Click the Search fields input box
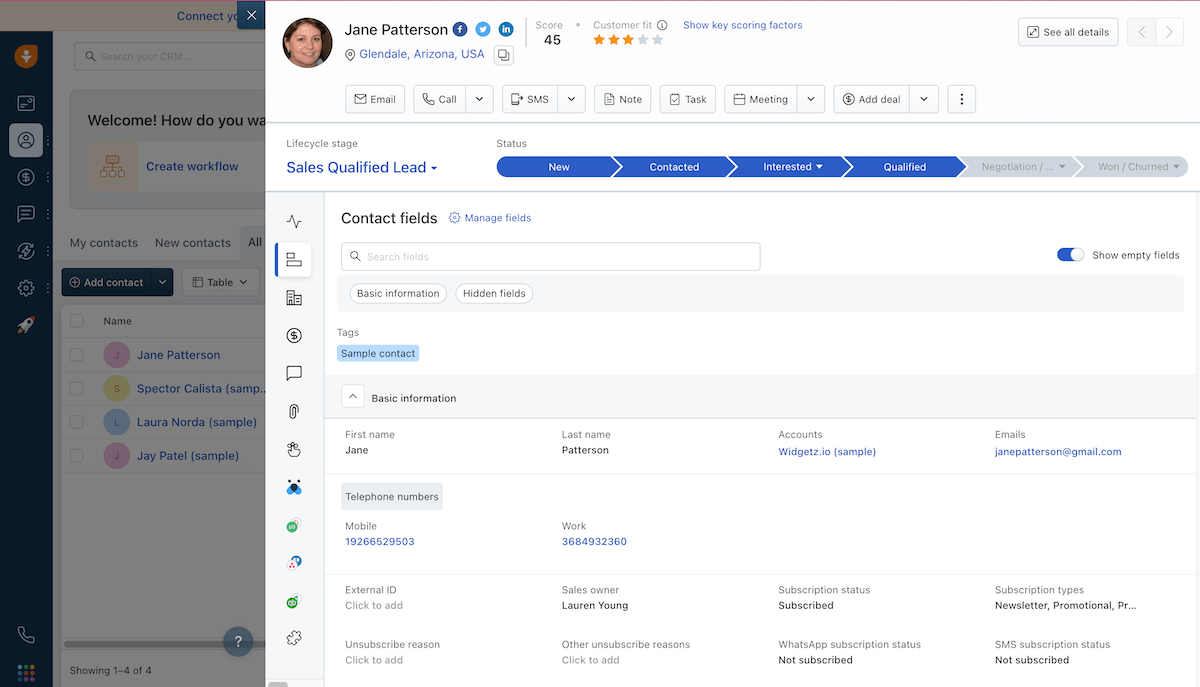This screenshot has height=687, width=1200. [550, 257]
